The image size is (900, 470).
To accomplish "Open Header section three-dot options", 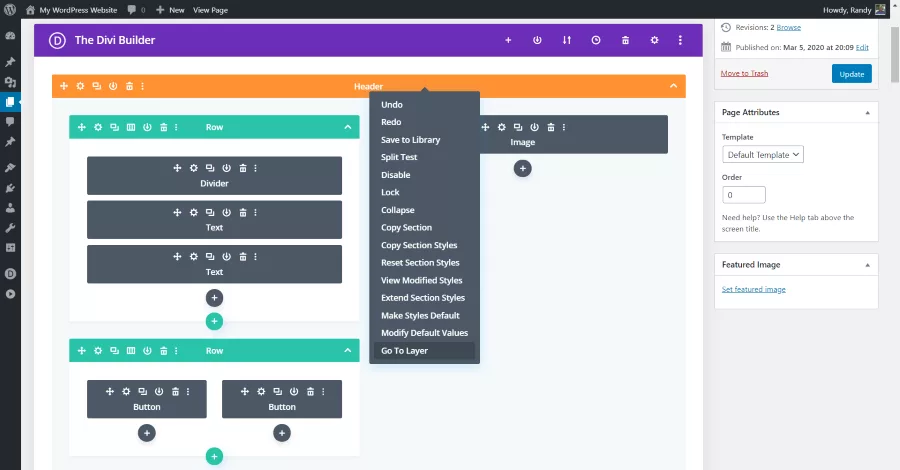I will pos(142,86).
